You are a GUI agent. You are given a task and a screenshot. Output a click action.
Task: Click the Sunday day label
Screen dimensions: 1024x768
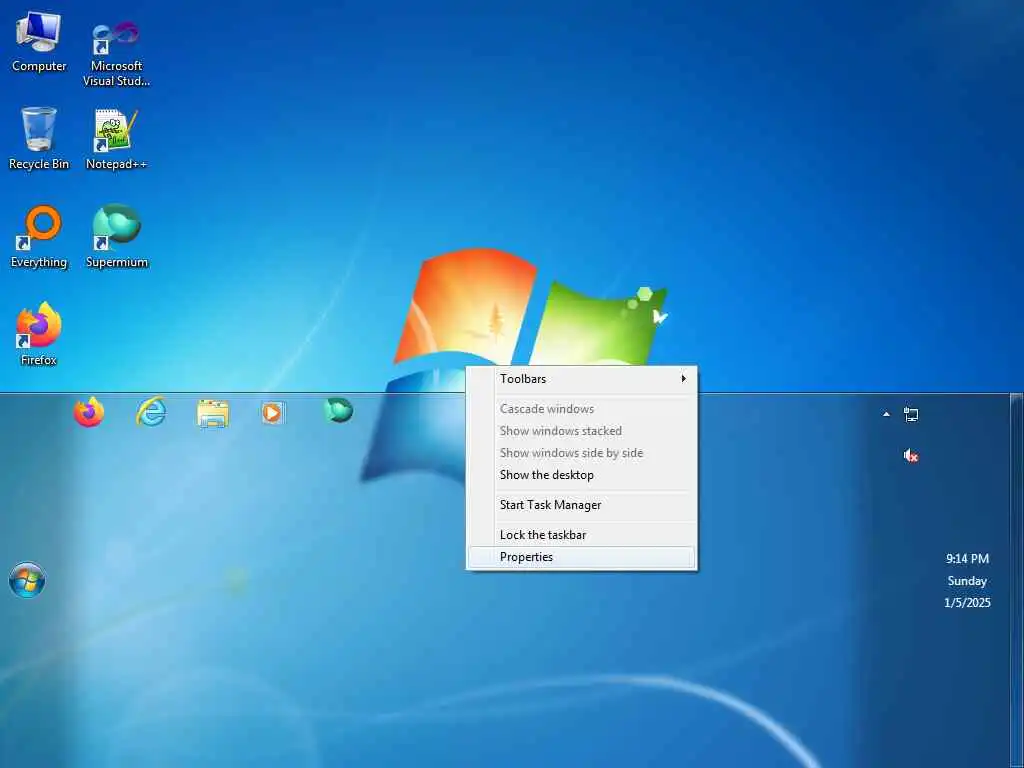tap(967, 581)
